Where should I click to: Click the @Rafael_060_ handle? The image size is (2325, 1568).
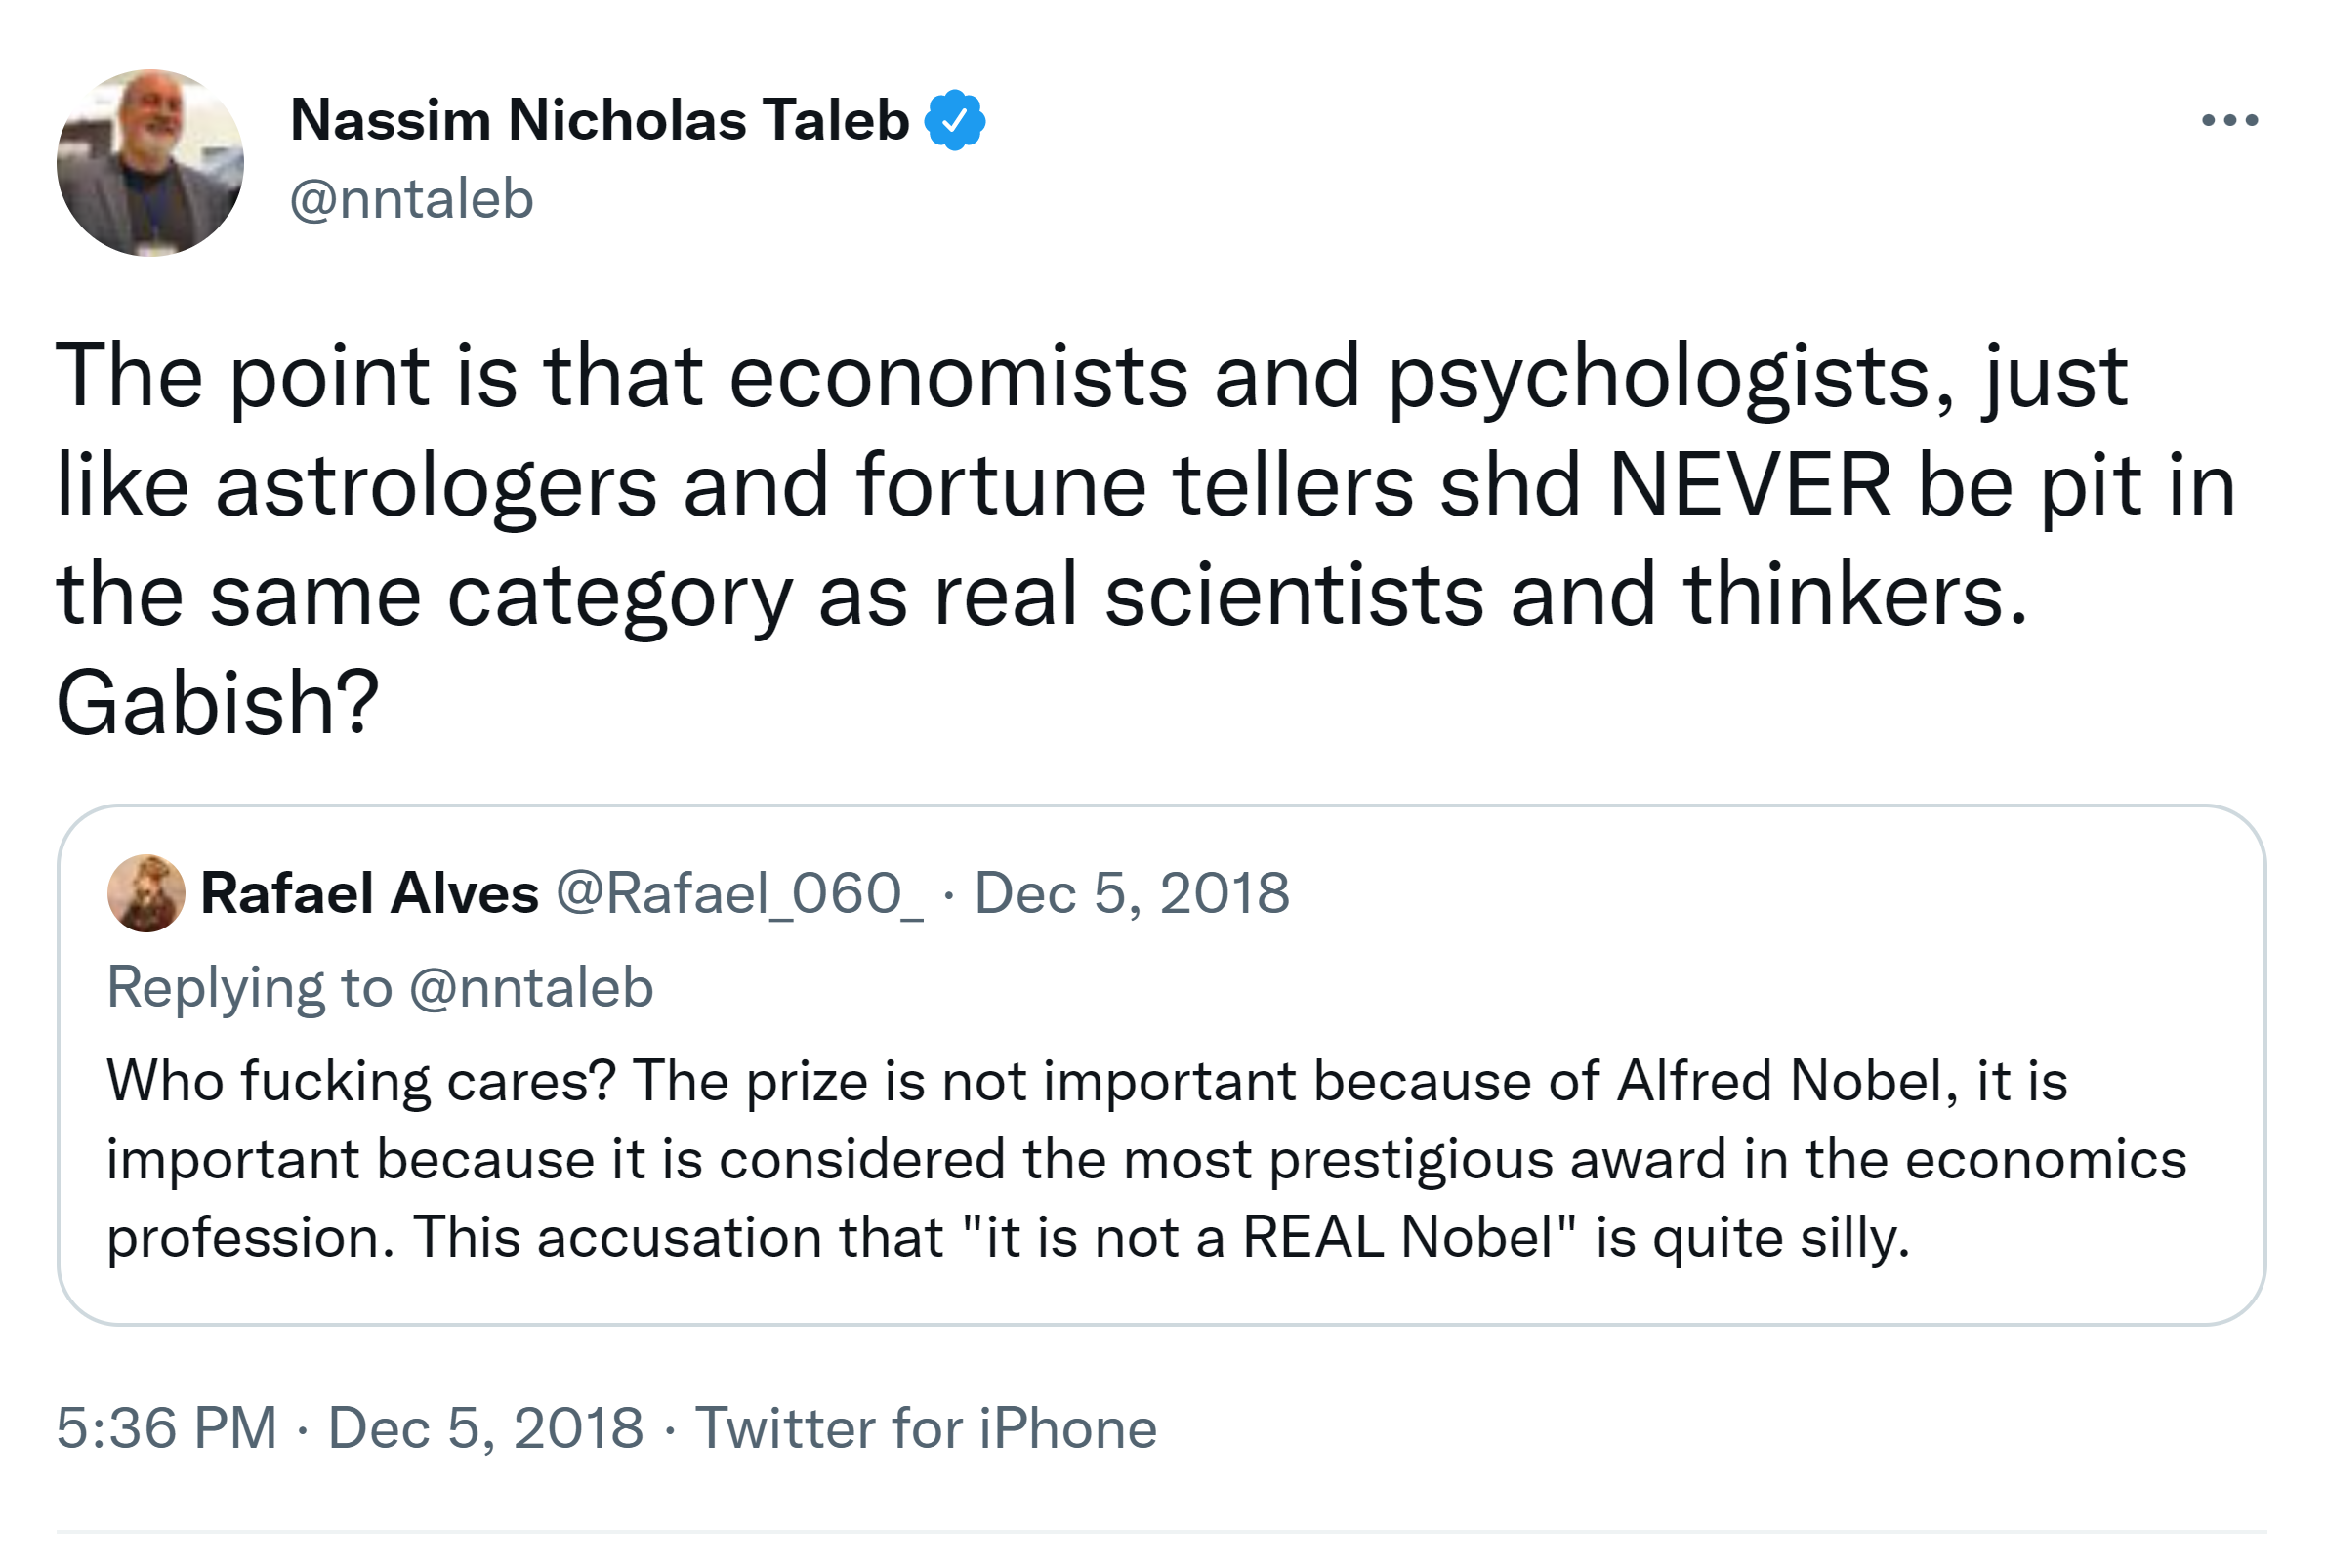[740, 893]
